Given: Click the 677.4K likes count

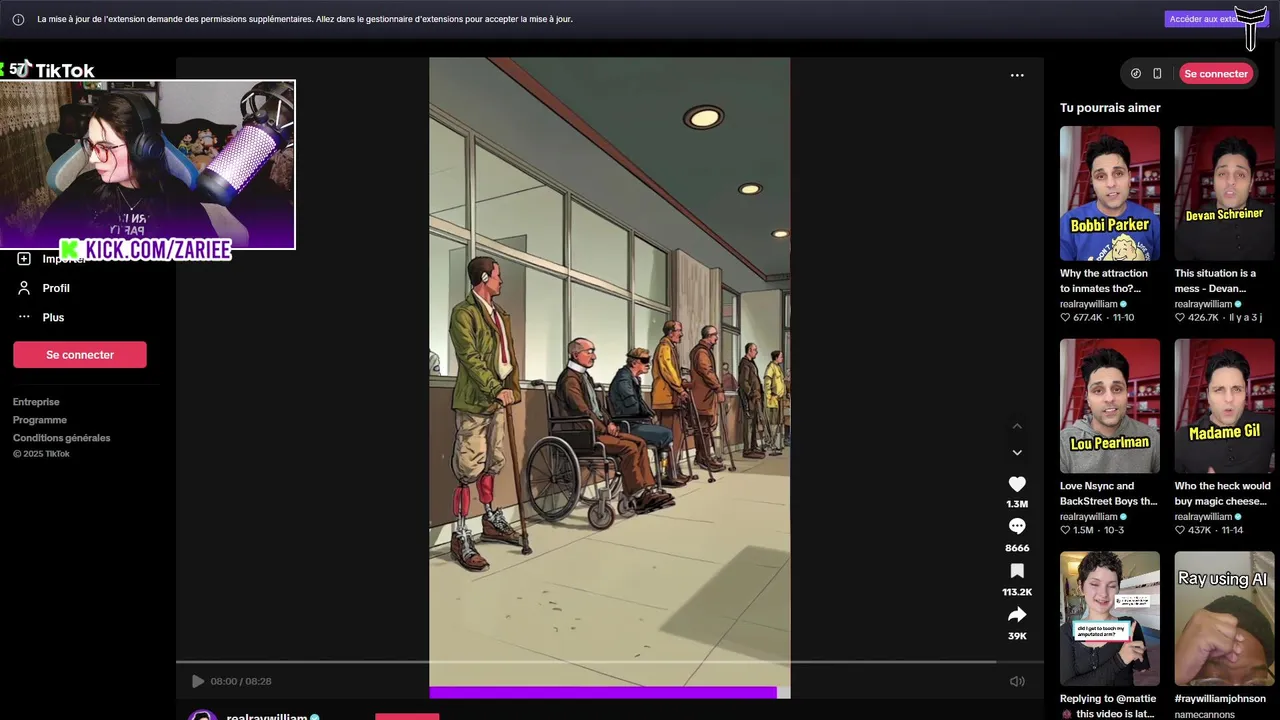Looking at the screenshot, I should (x=1087, y=317).
